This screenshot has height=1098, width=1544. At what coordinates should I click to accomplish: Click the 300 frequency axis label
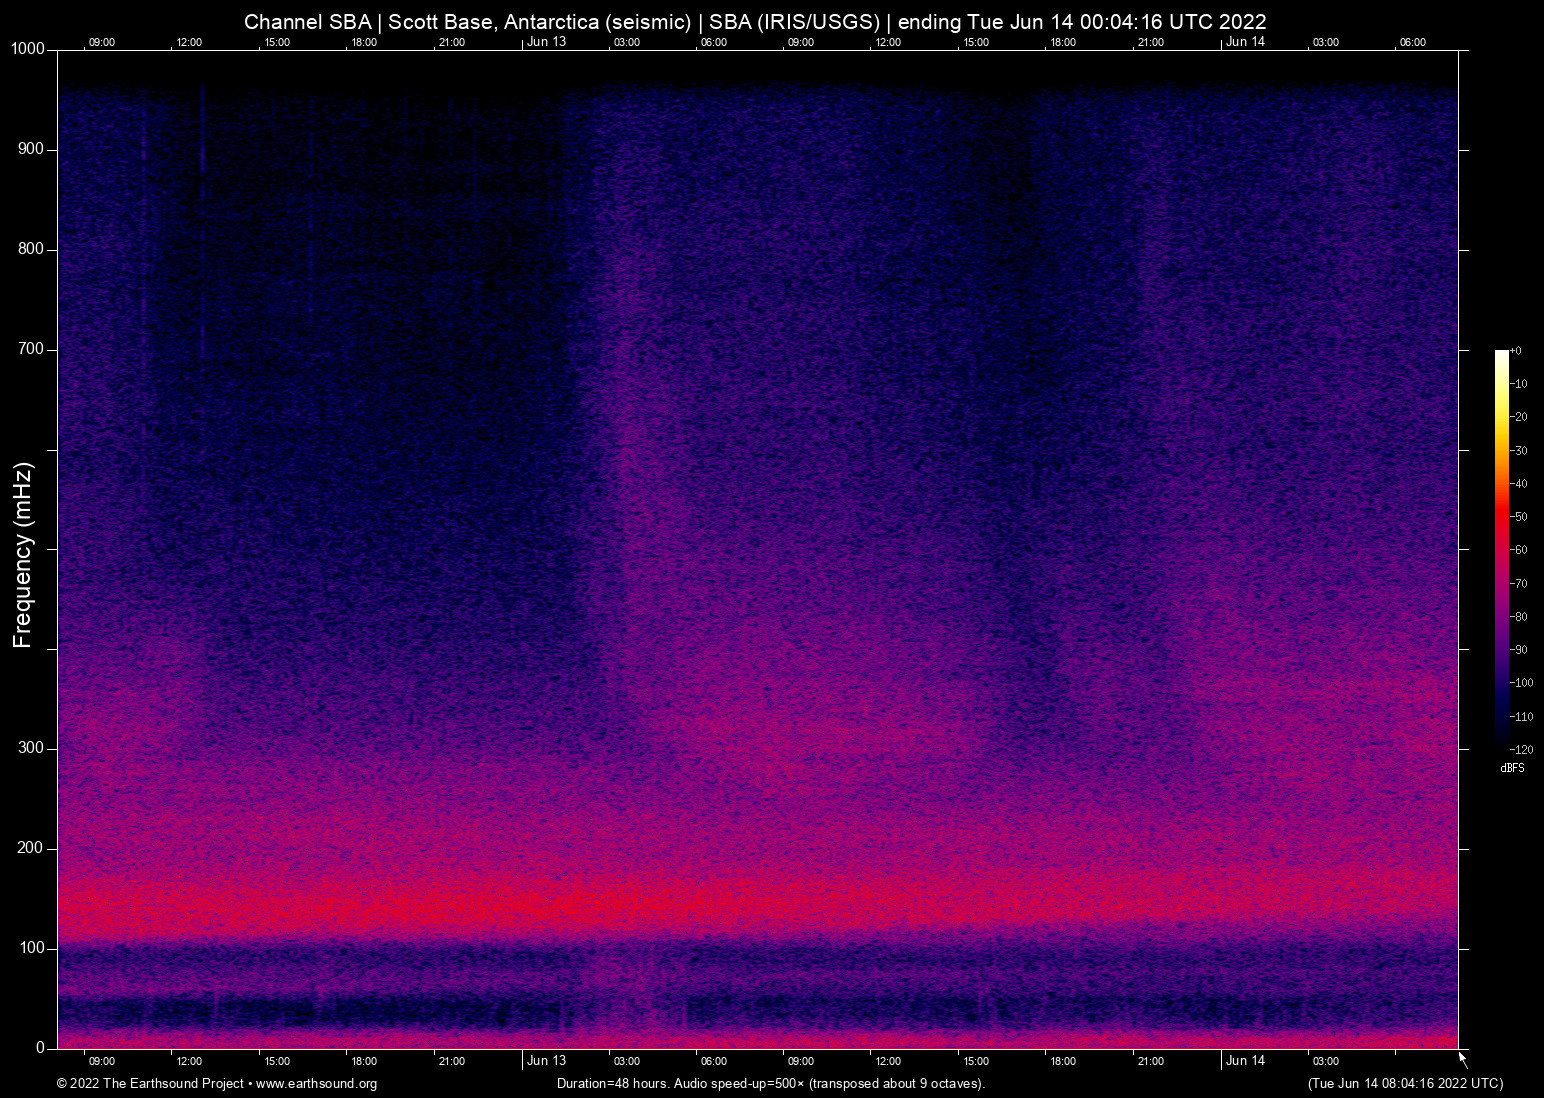tap(31, 749)
